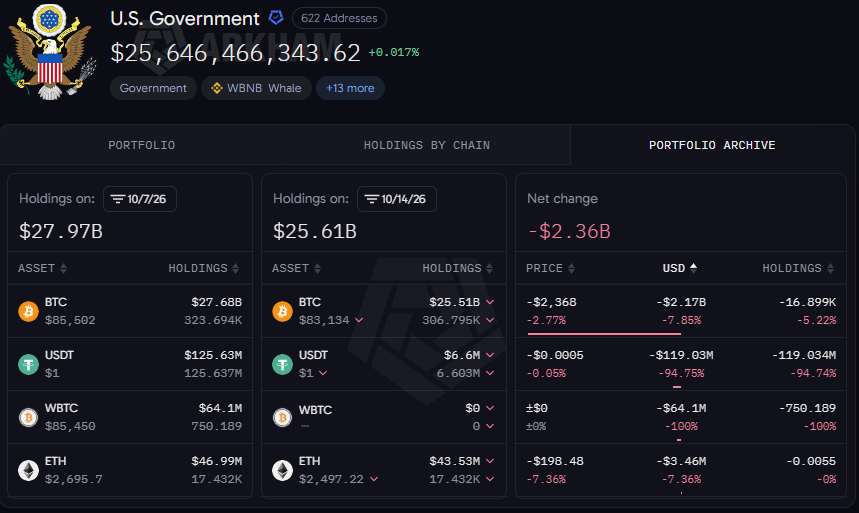Sort Net change by USD
The height and width of the screenshot is (513, 859).
[x=679, y=268]
